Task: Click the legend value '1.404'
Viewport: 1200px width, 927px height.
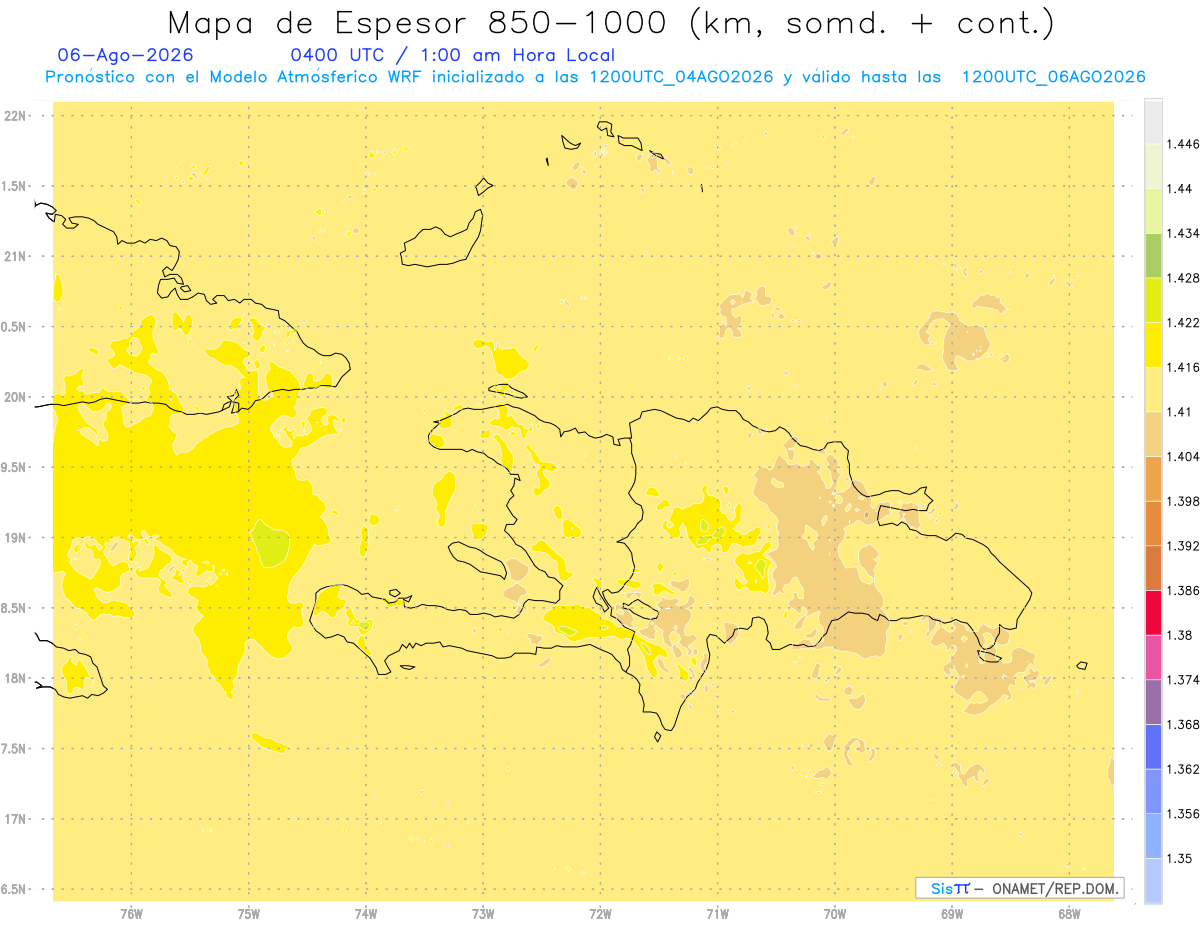Action: (1184, 456)
